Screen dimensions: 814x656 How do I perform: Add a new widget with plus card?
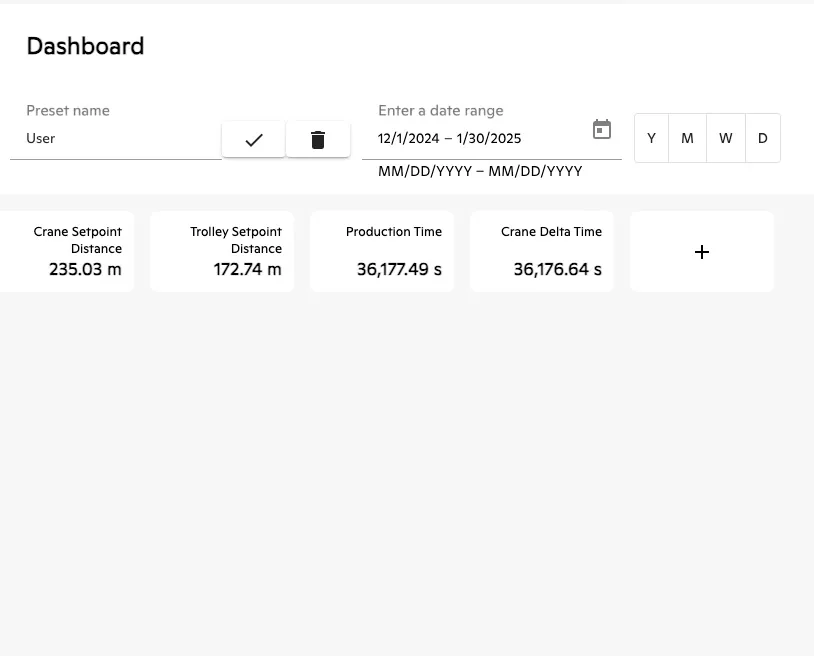point(701,252)
